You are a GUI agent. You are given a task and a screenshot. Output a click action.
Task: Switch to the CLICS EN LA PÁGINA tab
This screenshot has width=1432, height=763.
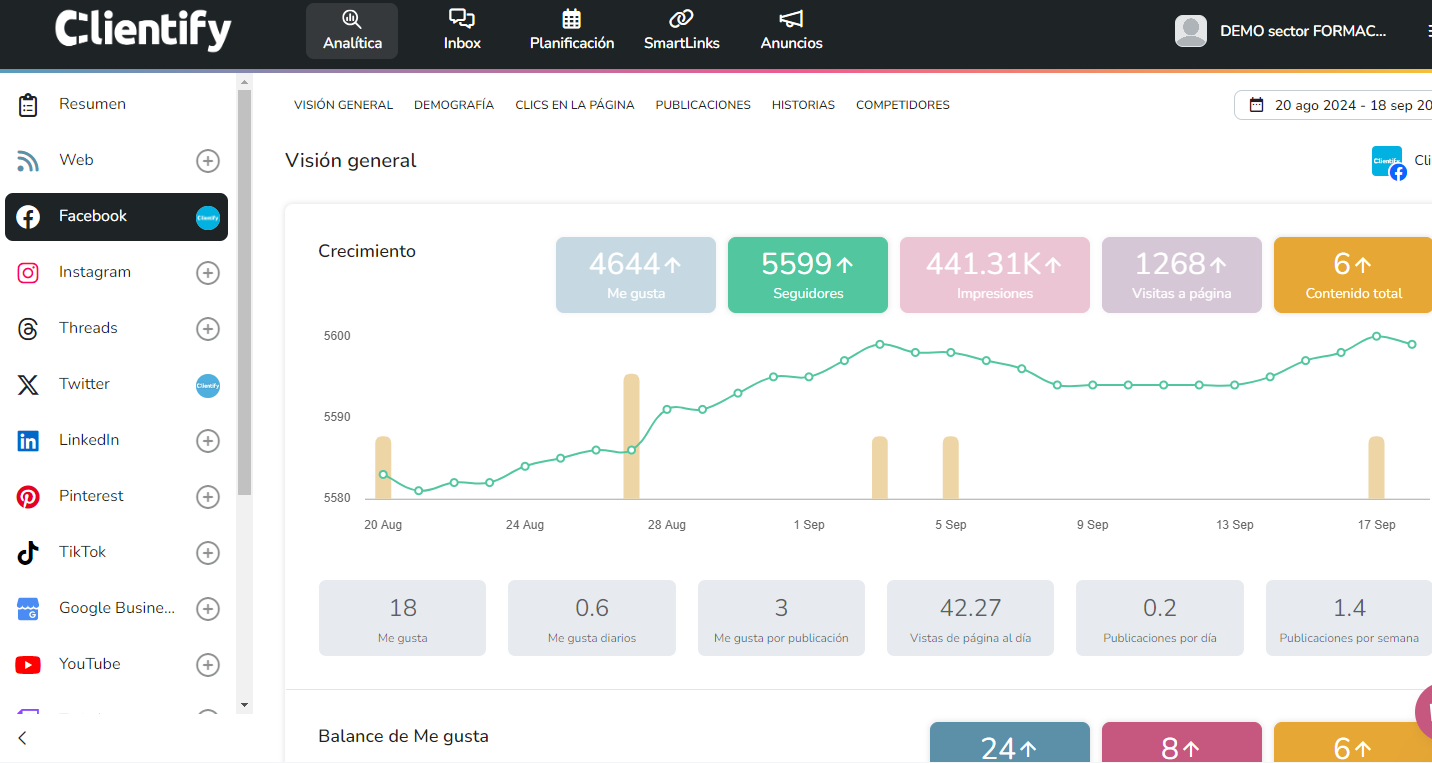(x=575, y=105)
